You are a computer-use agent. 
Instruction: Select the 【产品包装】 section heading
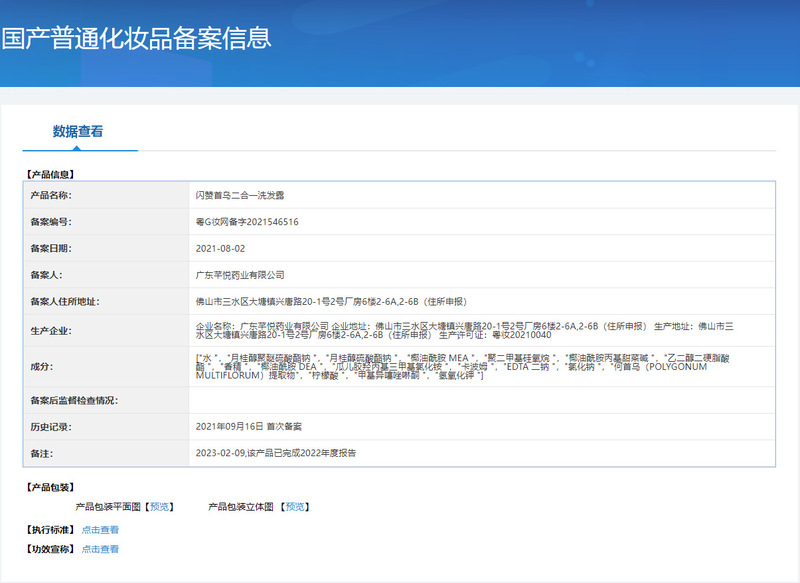[51, 487]
